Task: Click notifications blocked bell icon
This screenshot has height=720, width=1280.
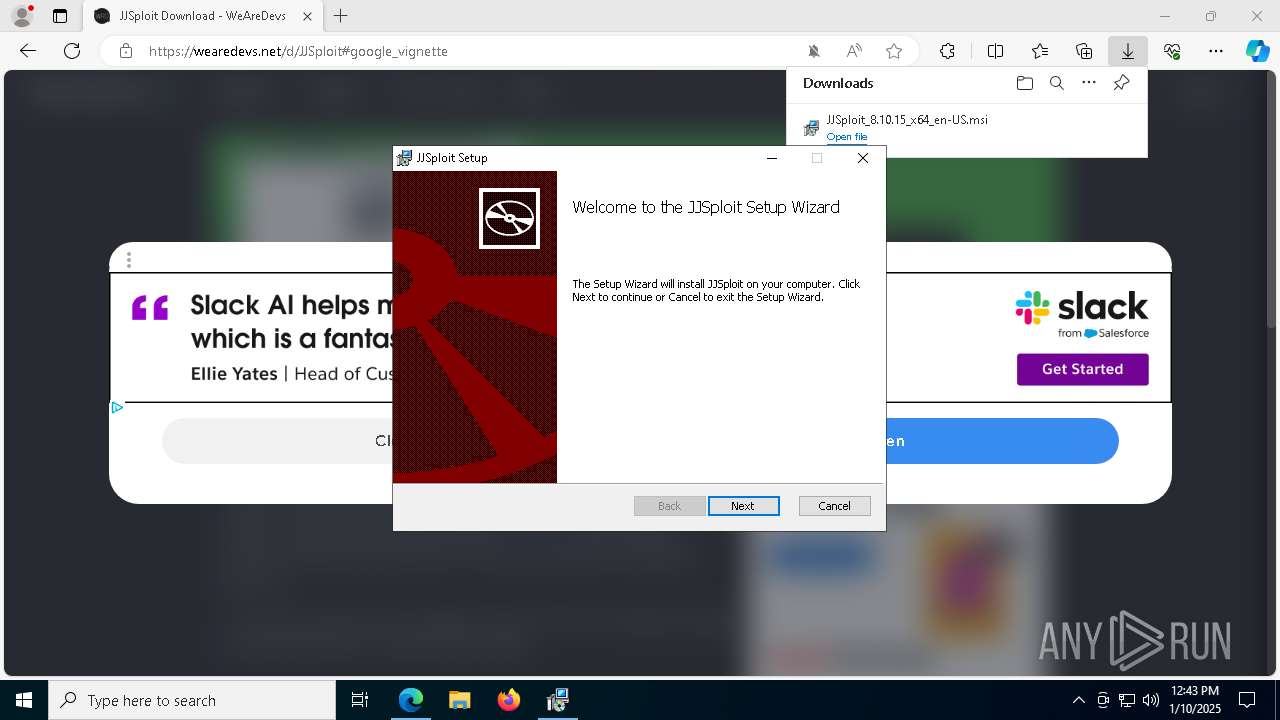Action: [x=814, y=51]
